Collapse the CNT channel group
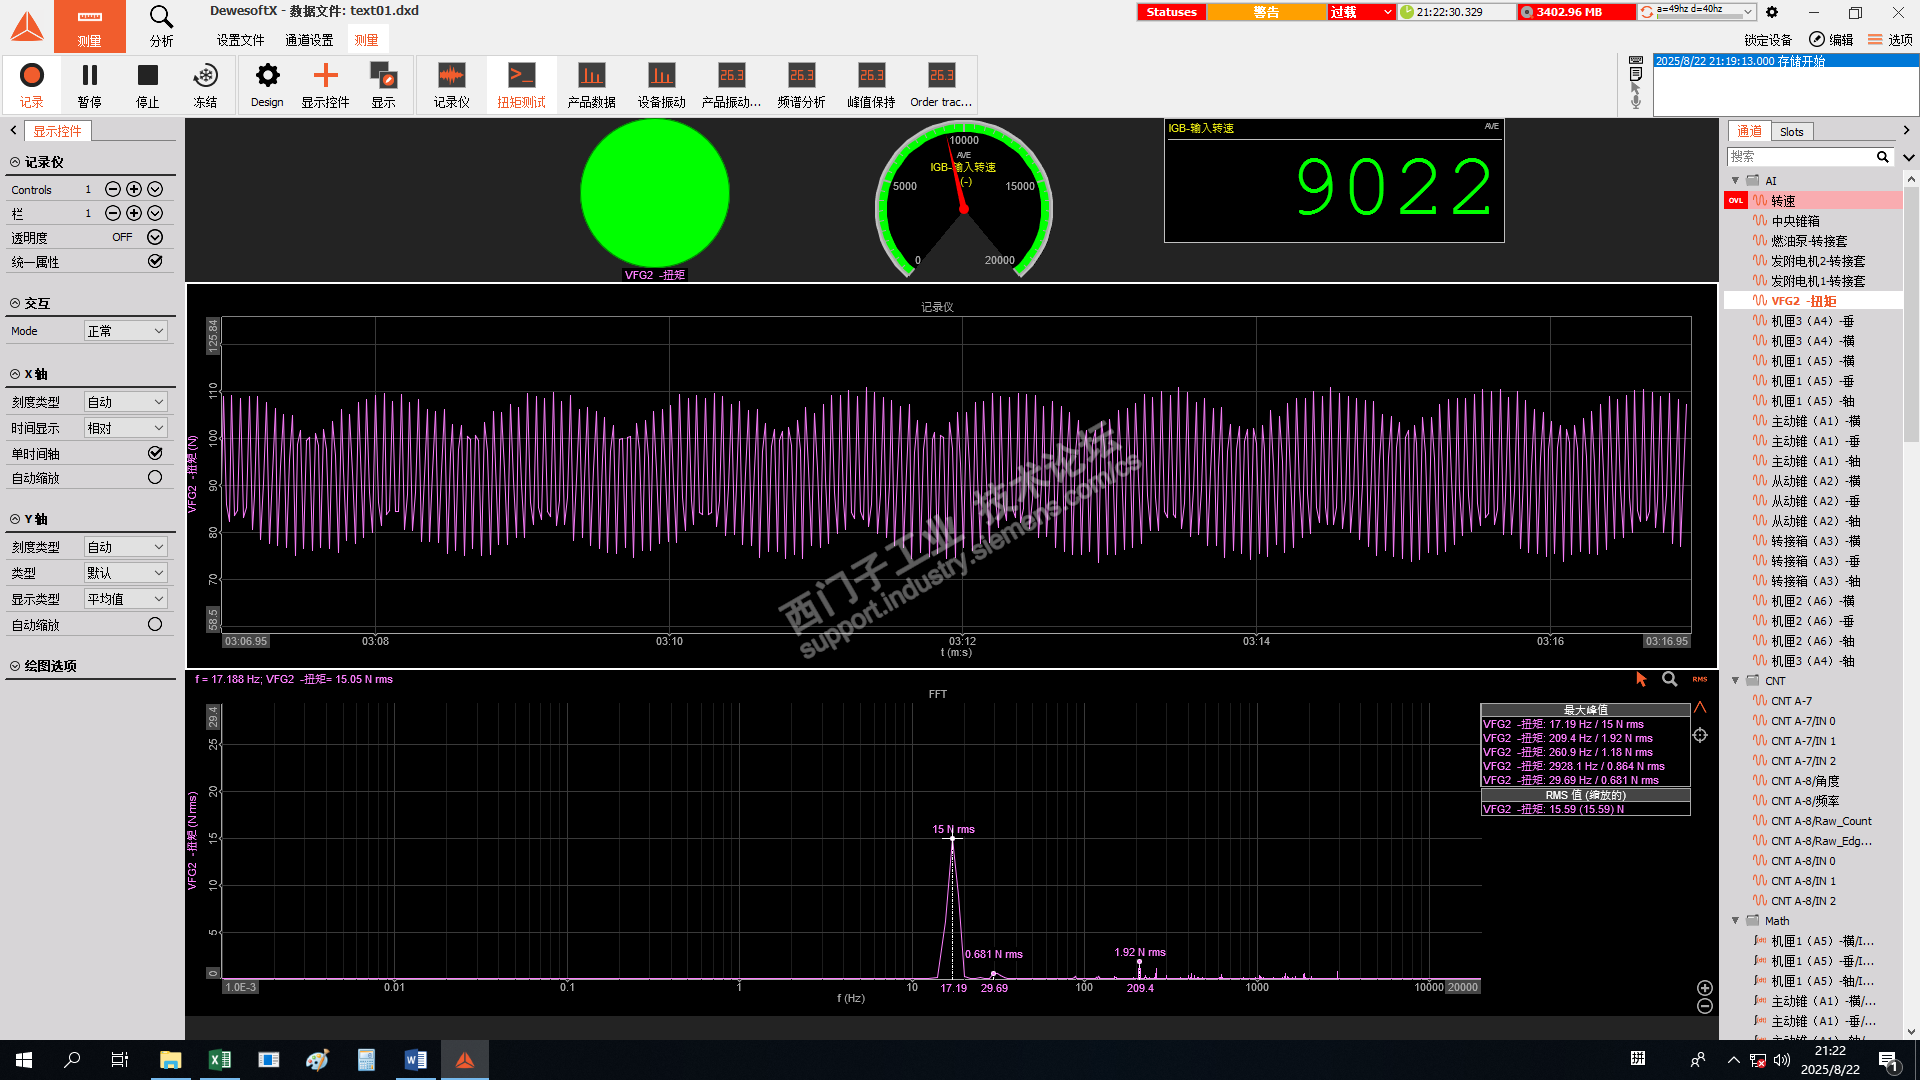The width and height of the screenshot is (1920, 1080). pyautogui.click(x=1736, y=681)
